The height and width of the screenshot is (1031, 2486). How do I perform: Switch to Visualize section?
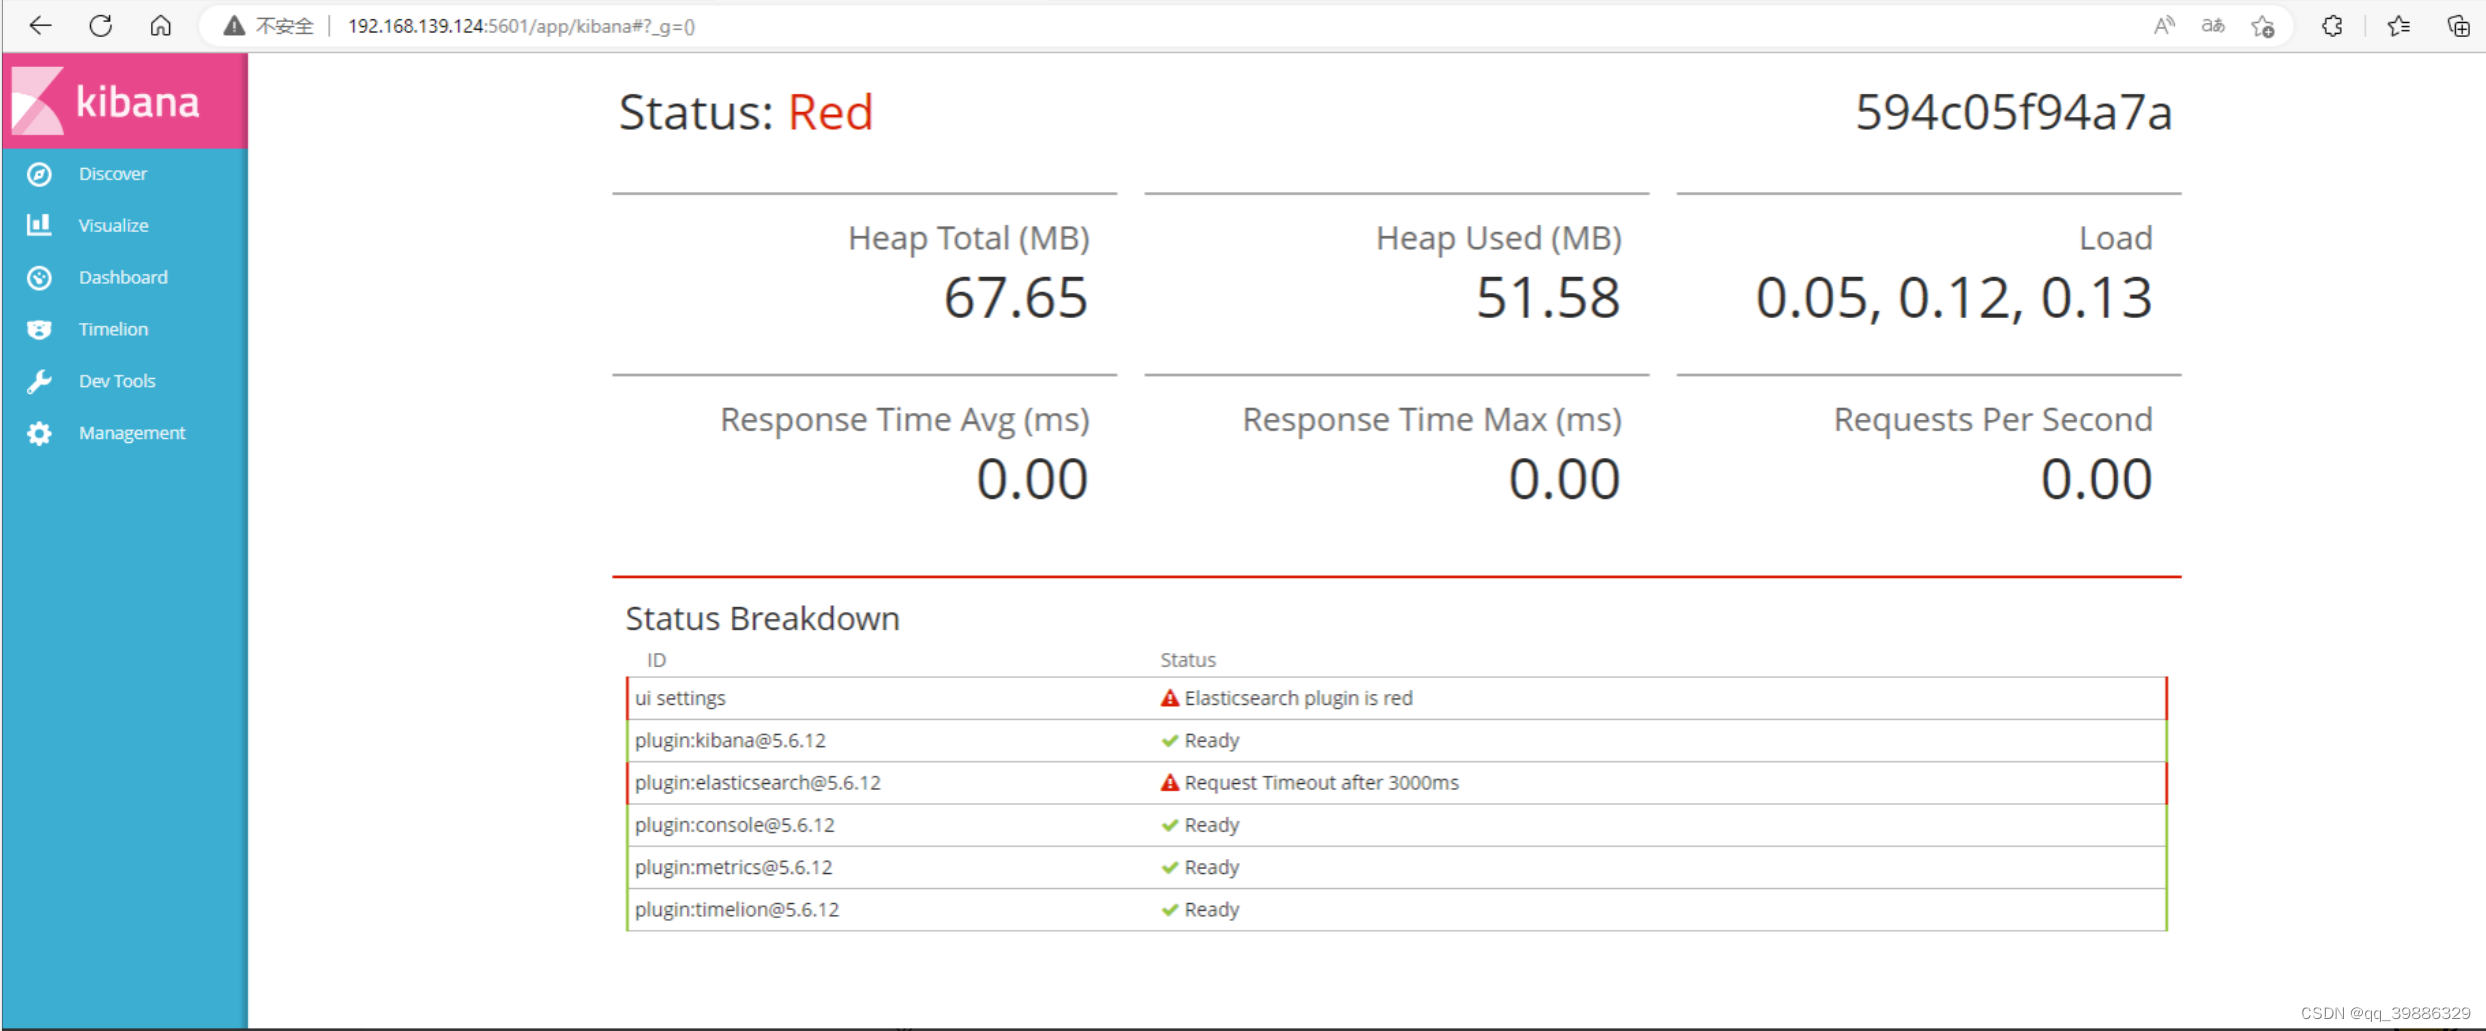click(114, 226)
